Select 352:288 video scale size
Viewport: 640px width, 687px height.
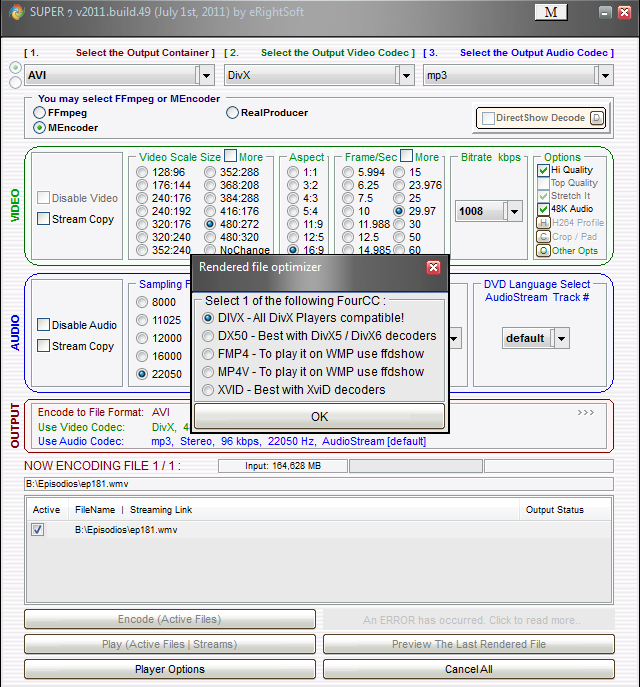(x=210, y=172)
